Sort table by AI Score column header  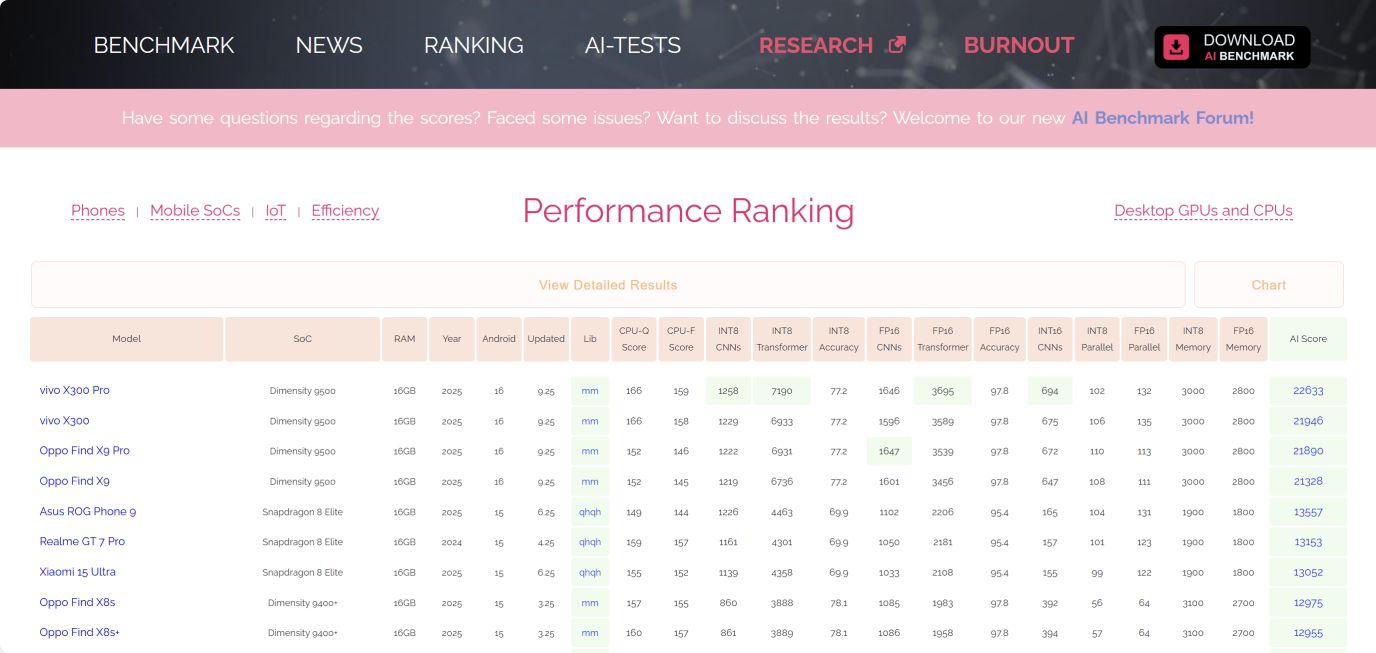coord(1307,339)
